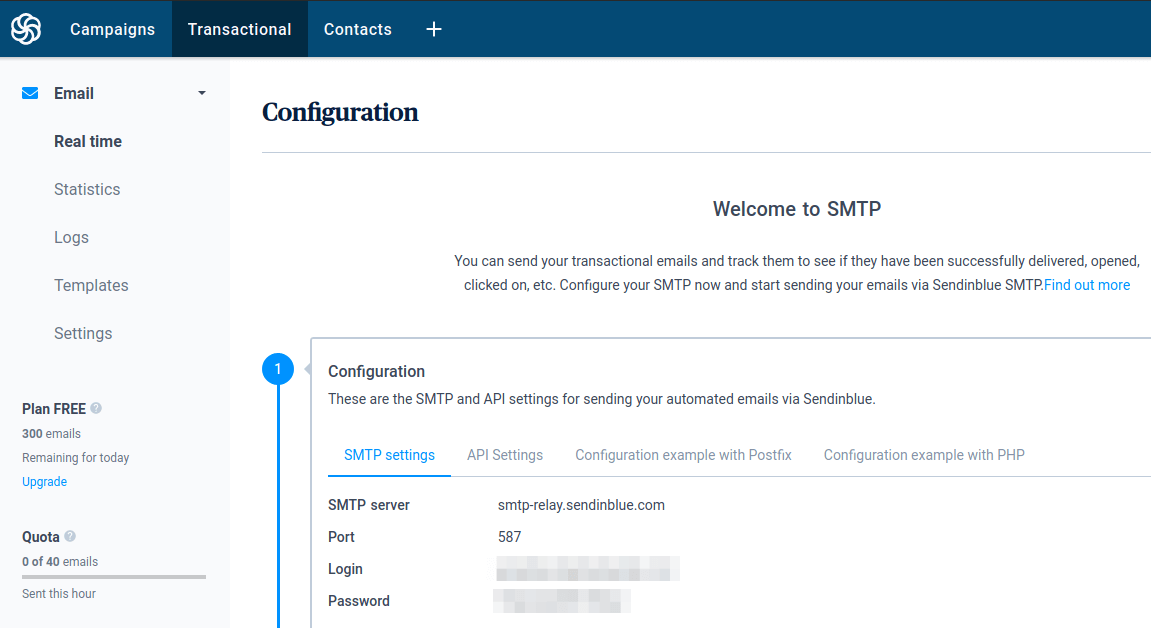1151x628 pixels.
Task: Go to Contacts in top navigation
Action: [357, 29]
